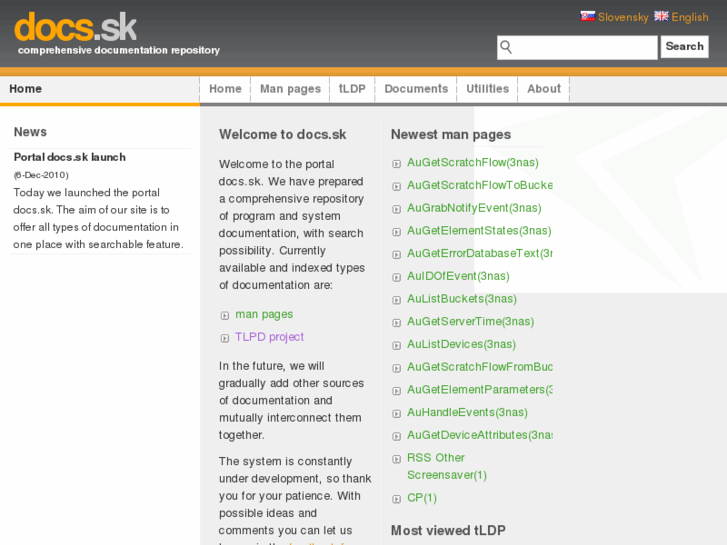Click the Home breadcrumb title

click(26, 89)
